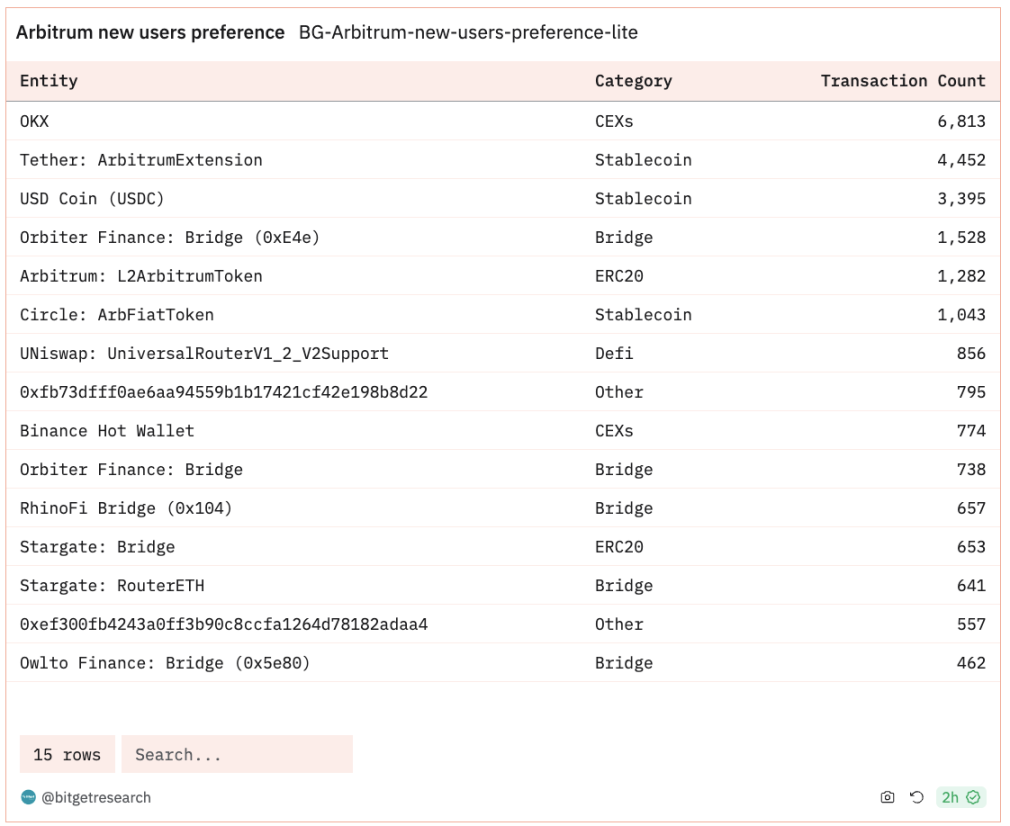Select the Owlto Finance: Bridge (0x5e80) cell
1010x826 pixels.
coord(165,662)
